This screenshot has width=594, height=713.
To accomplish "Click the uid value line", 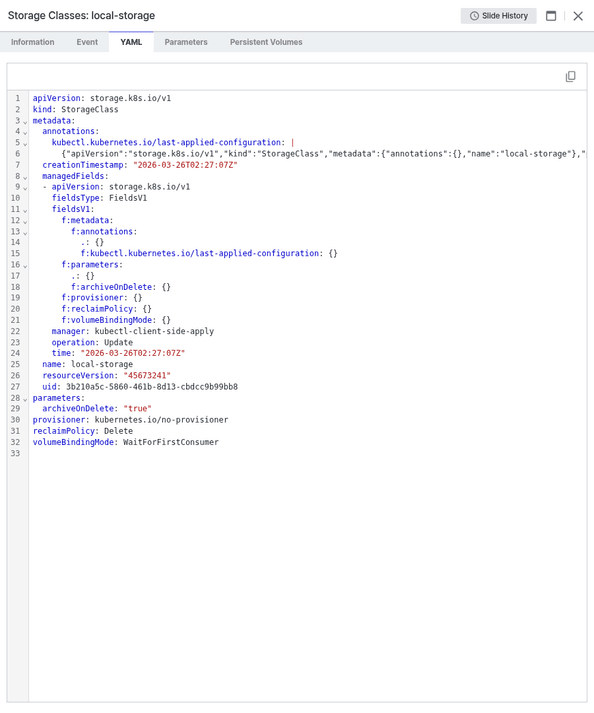I will click(140, 387).
